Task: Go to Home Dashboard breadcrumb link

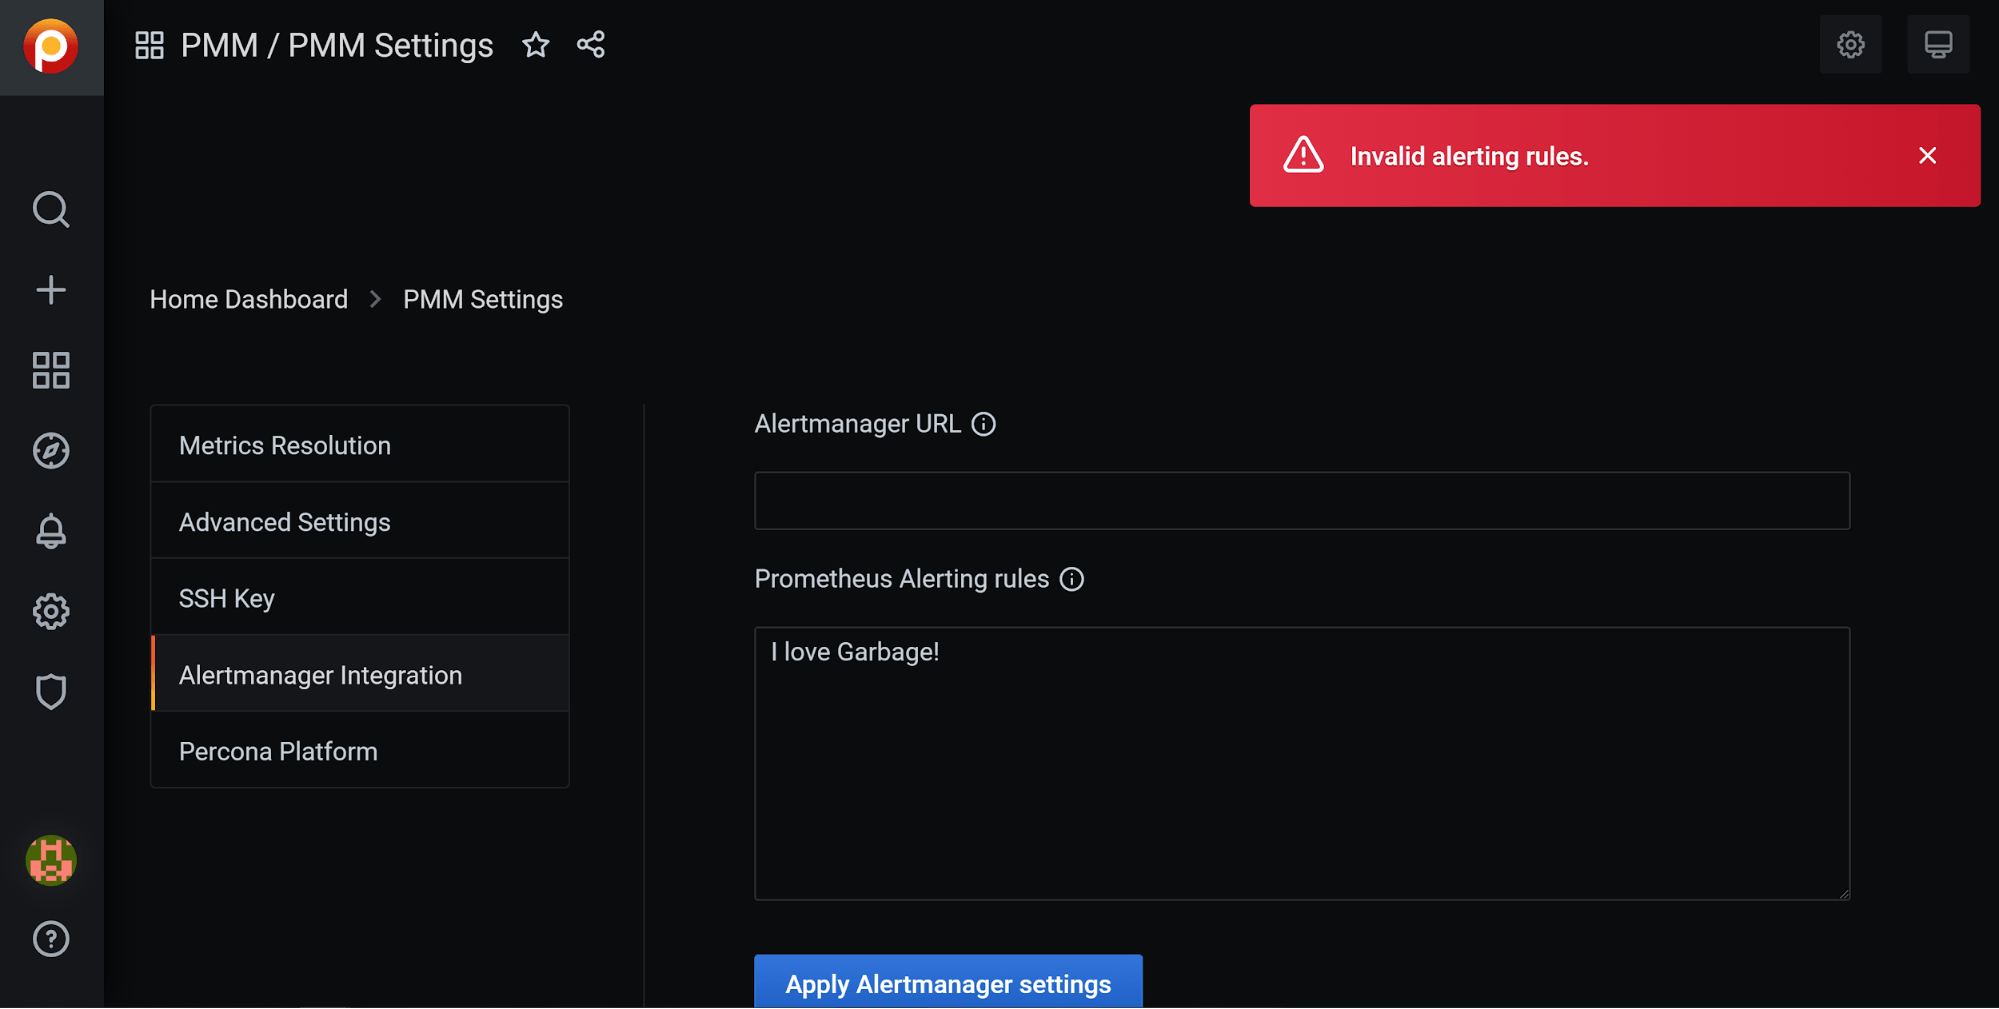Action: [249, 299]
